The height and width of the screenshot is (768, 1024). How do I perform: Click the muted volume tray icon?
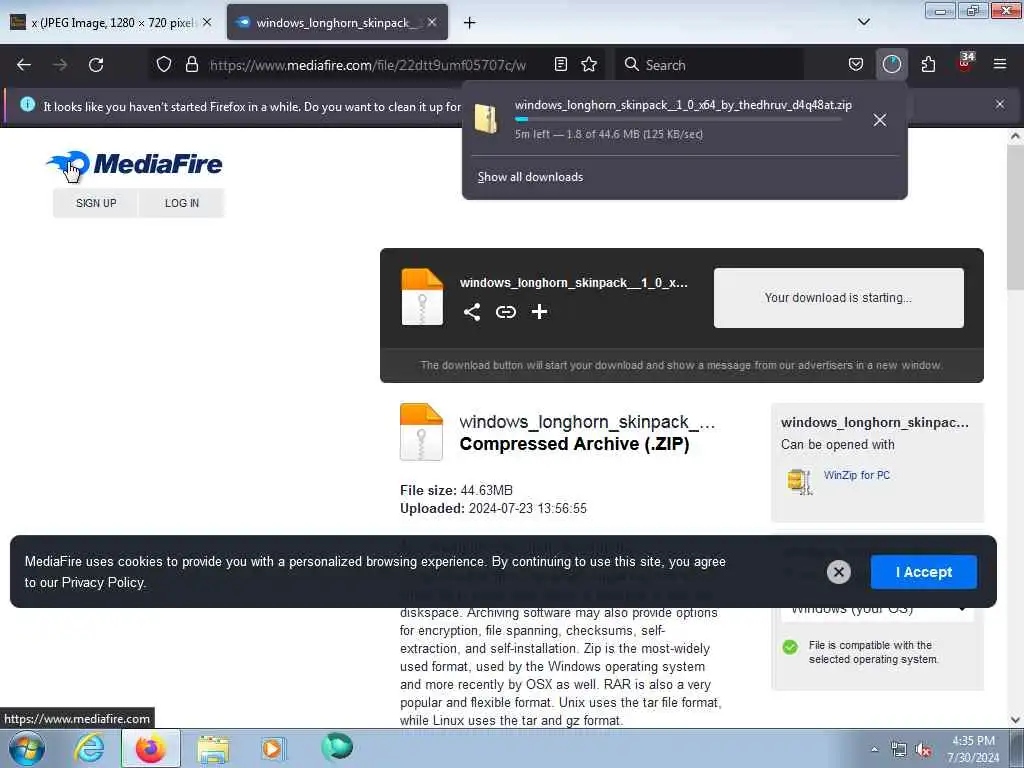(923, 750)
